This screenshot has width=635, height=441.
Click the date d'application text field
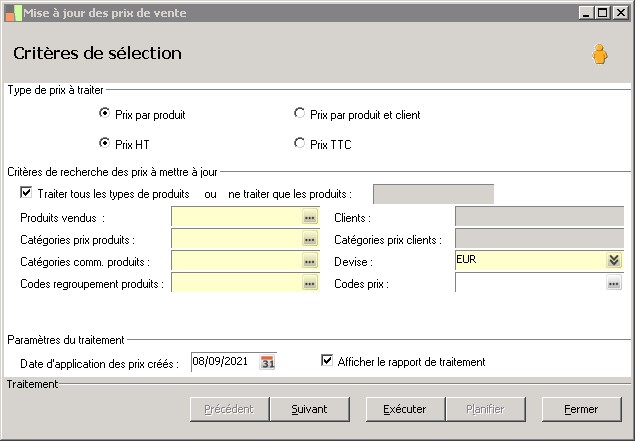coord(224,362)
